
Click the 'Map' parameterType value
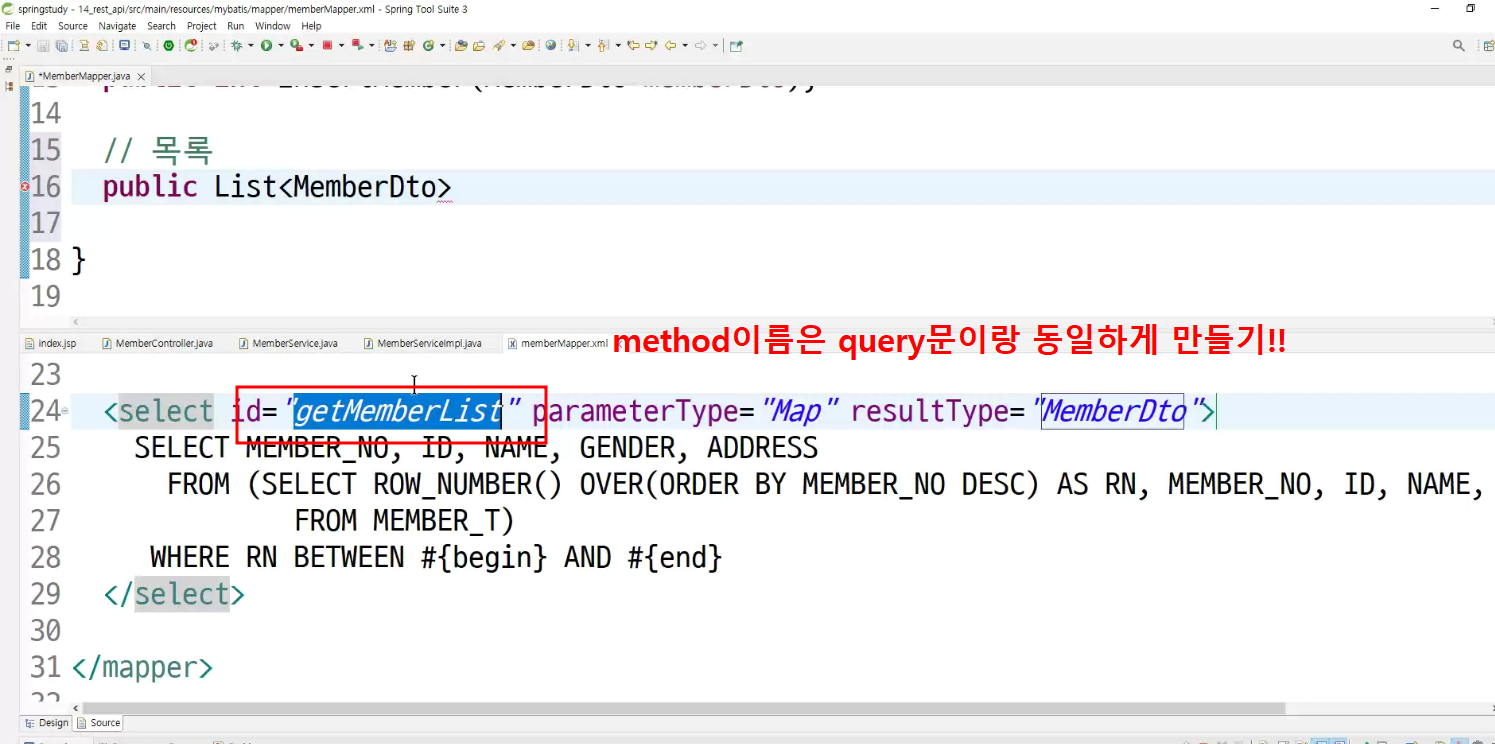click(797, 411)
